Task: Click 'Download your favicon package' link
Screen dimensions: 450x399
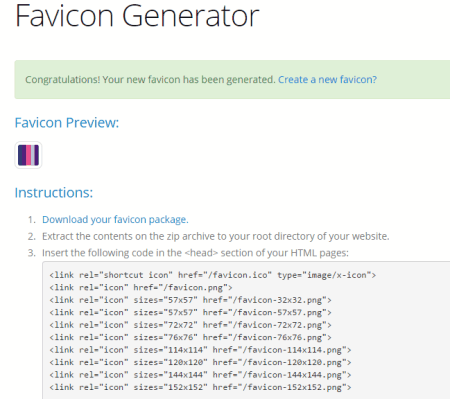Action: point(115,220)
